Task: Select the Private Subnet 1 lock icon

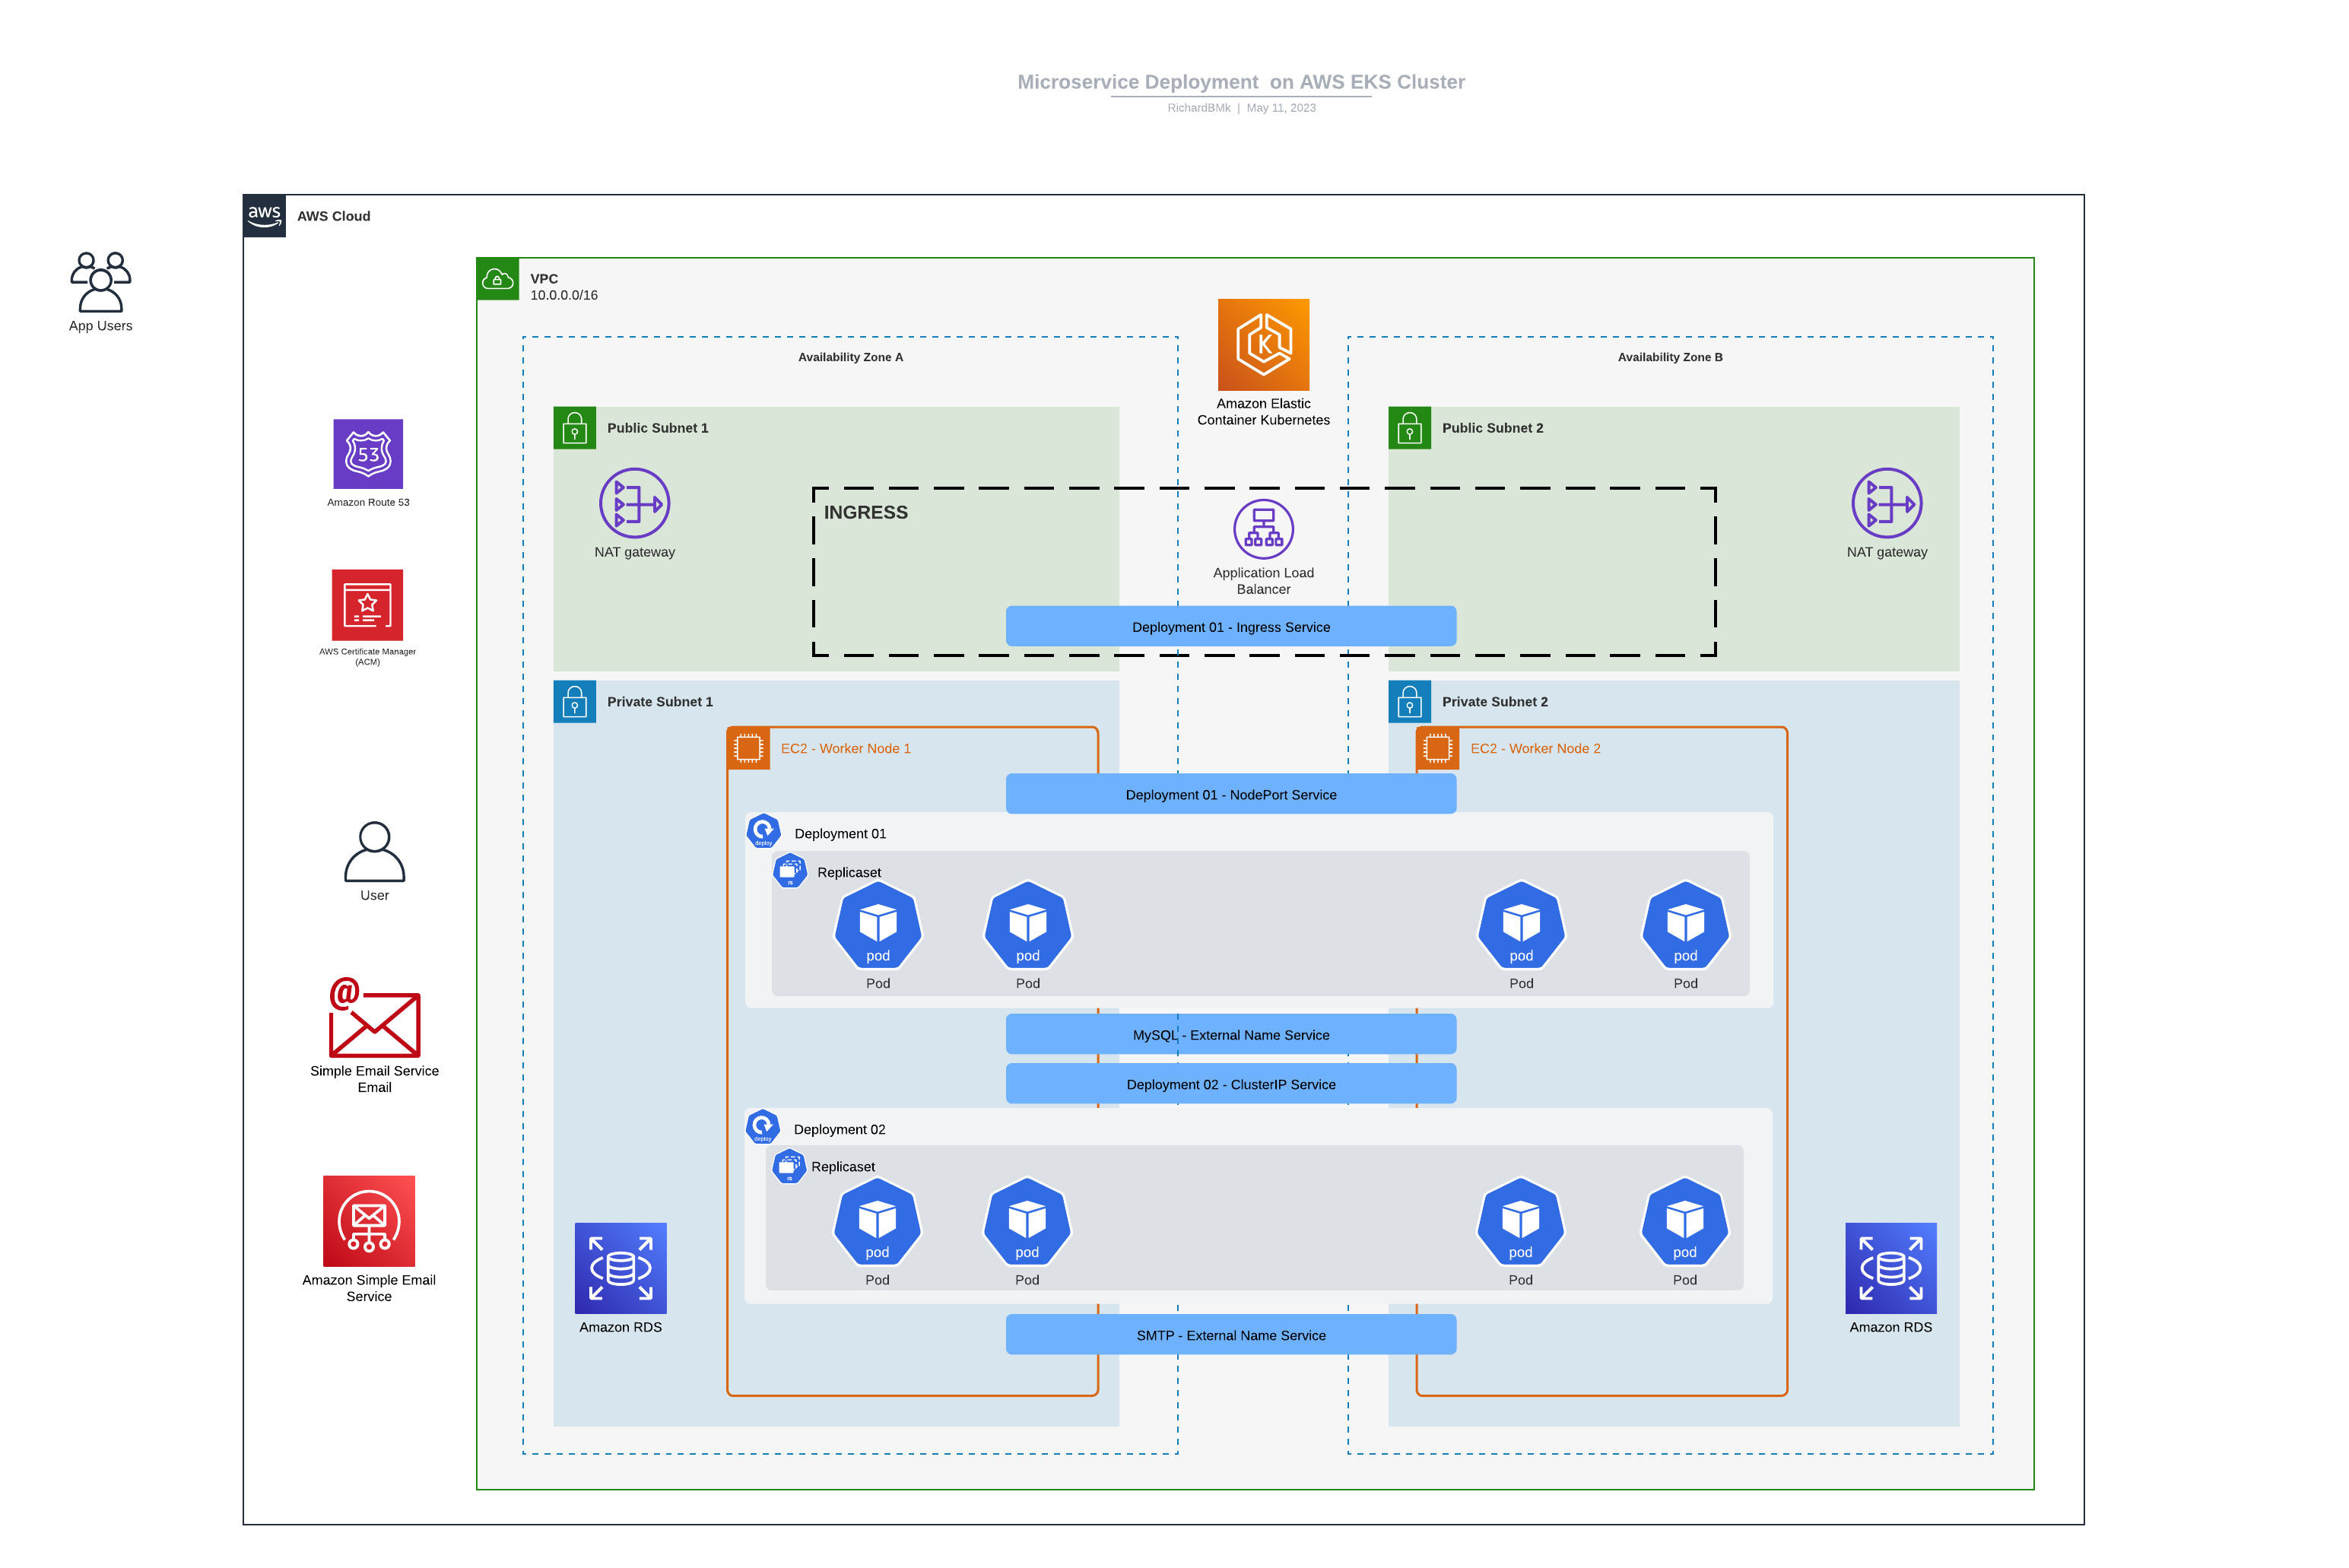Action: [575, 702]
